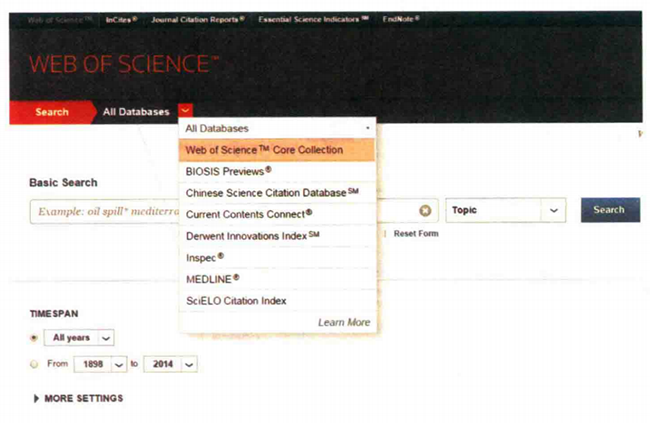The image size is (650, 423).
Task: Open Journal Citation Reports link
Action: click(198, 19)
